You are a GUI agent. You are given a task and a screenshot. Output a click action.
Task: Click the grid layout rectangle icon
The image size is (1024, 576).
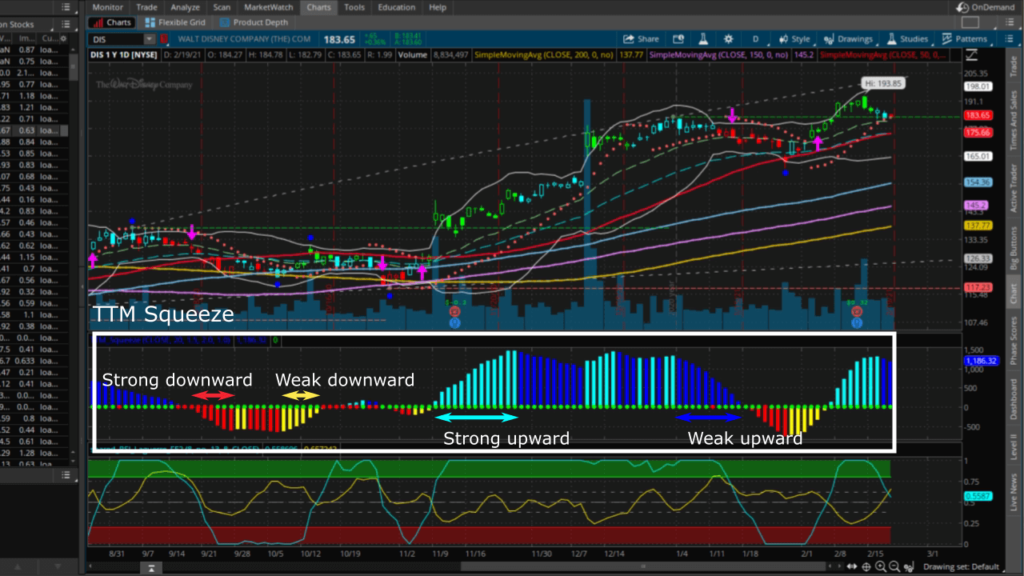pos(970,22)
